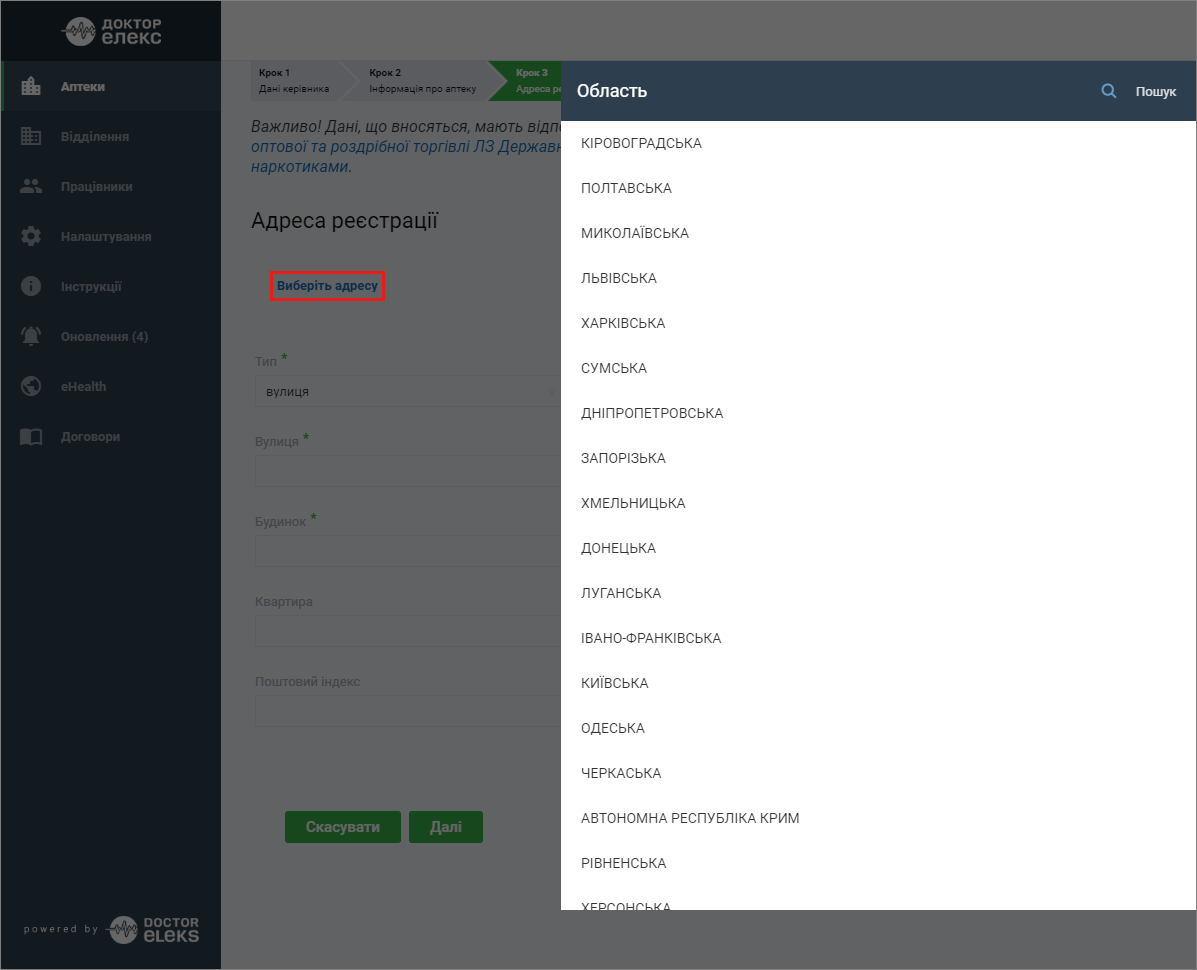Select ХАРКІВСЬКА region
Screen dimensions: 1197x970
click(878, 324)
